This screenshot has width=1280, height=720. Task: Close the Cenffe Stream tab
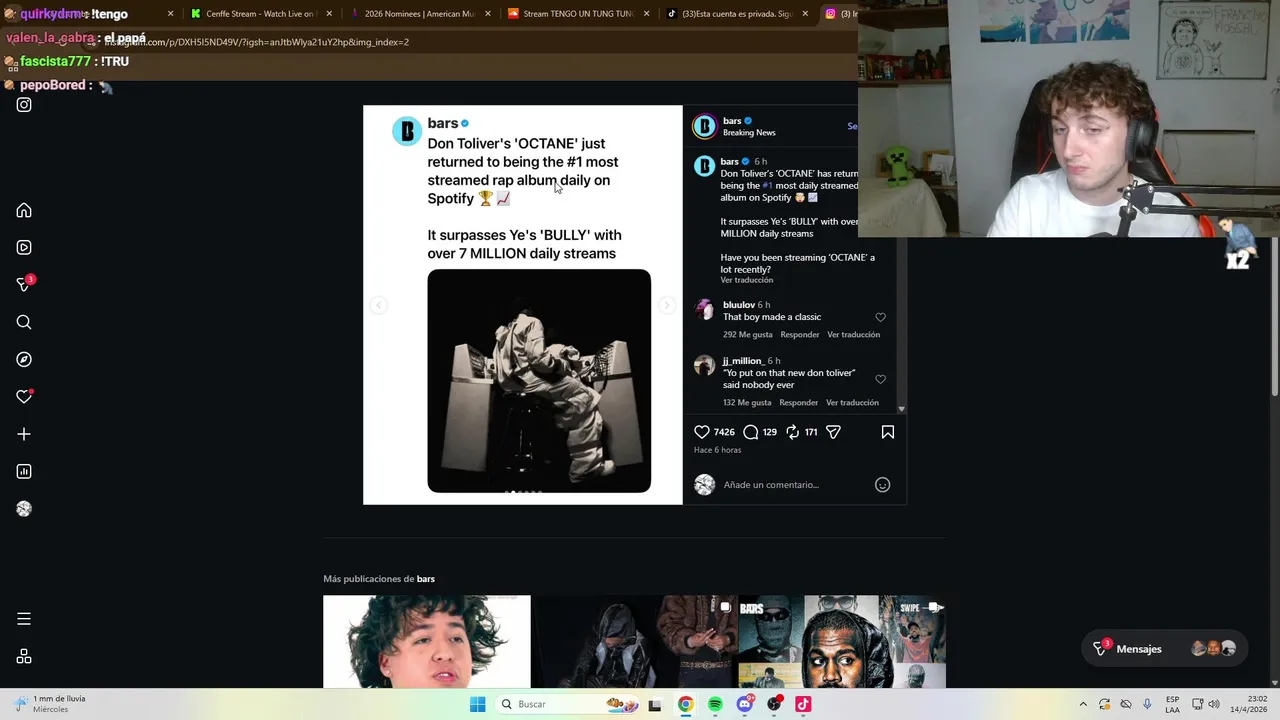329,14
